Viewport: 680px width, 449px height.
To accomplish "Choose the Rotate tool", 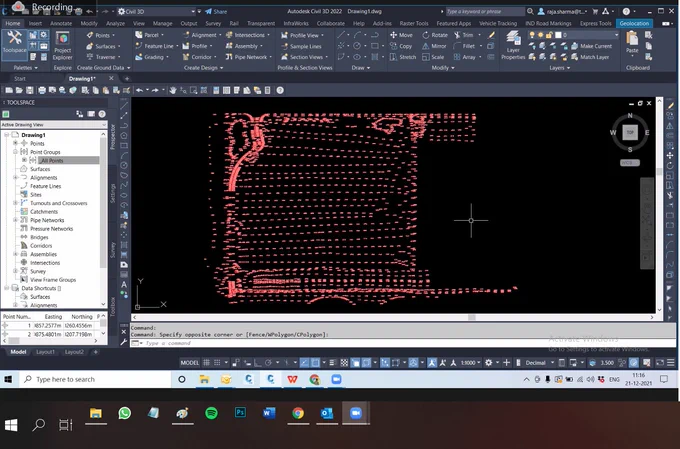I will point(435,35).
